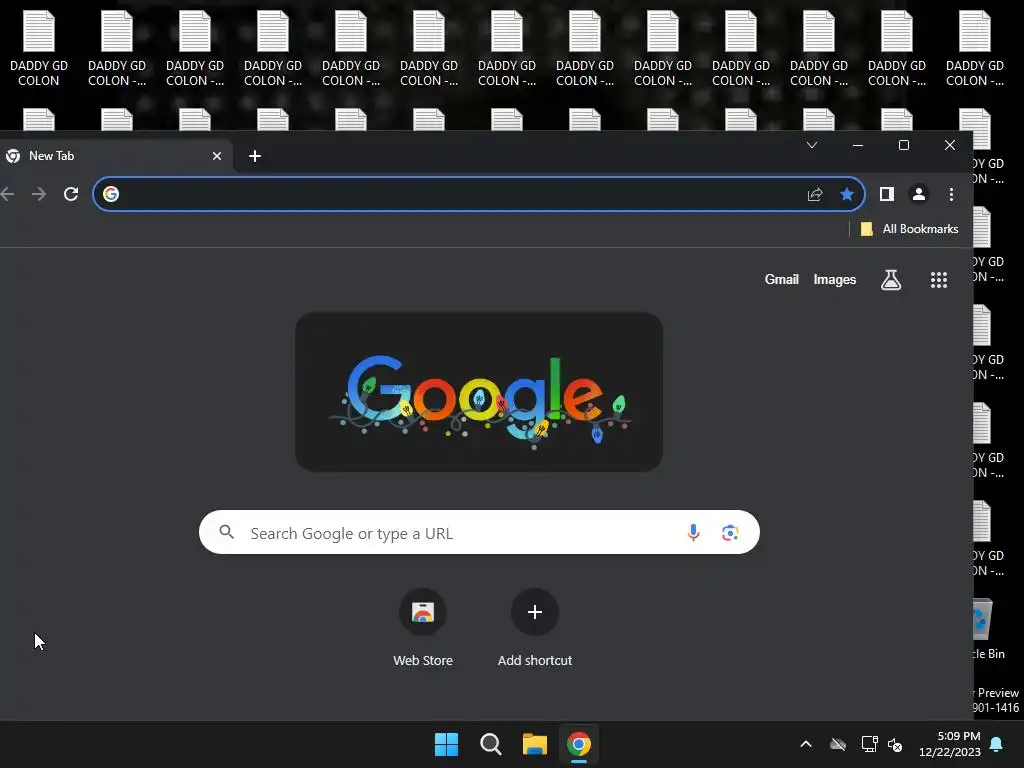
Task: Open Chrome profile menu
Action: click(919, 194)
